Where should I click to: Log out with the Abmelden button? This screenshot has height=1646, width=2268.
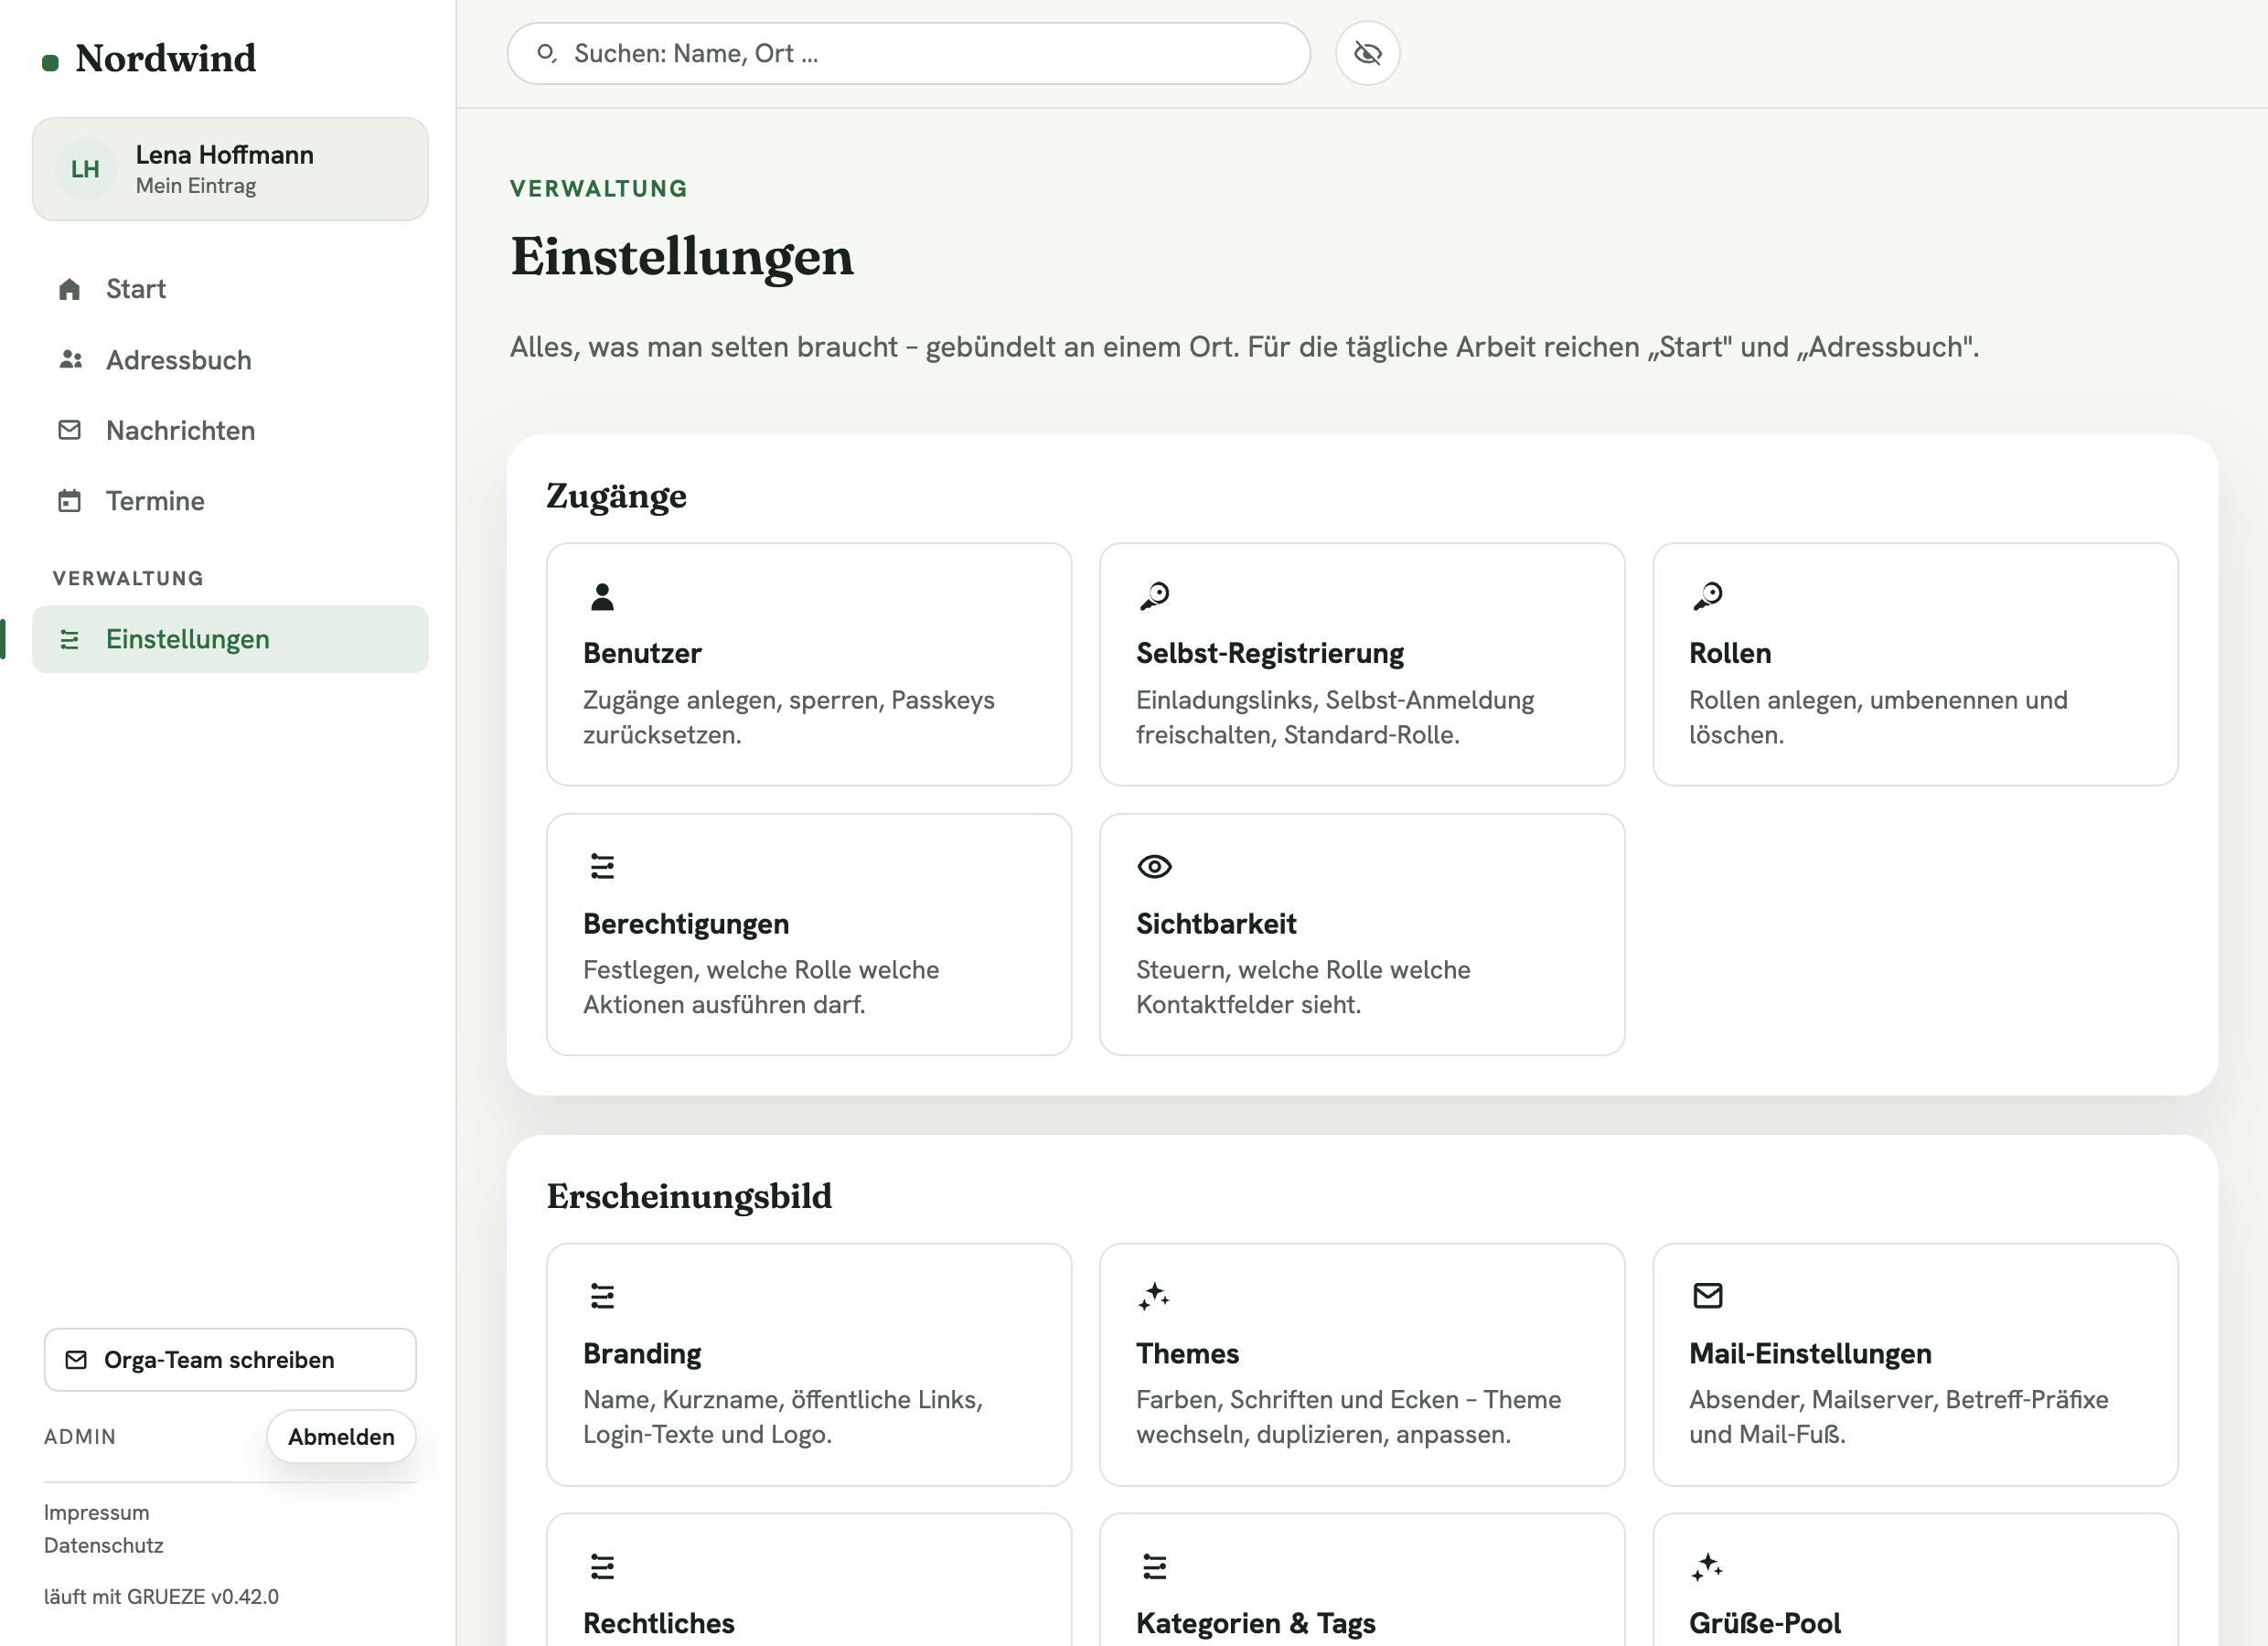341,1437
